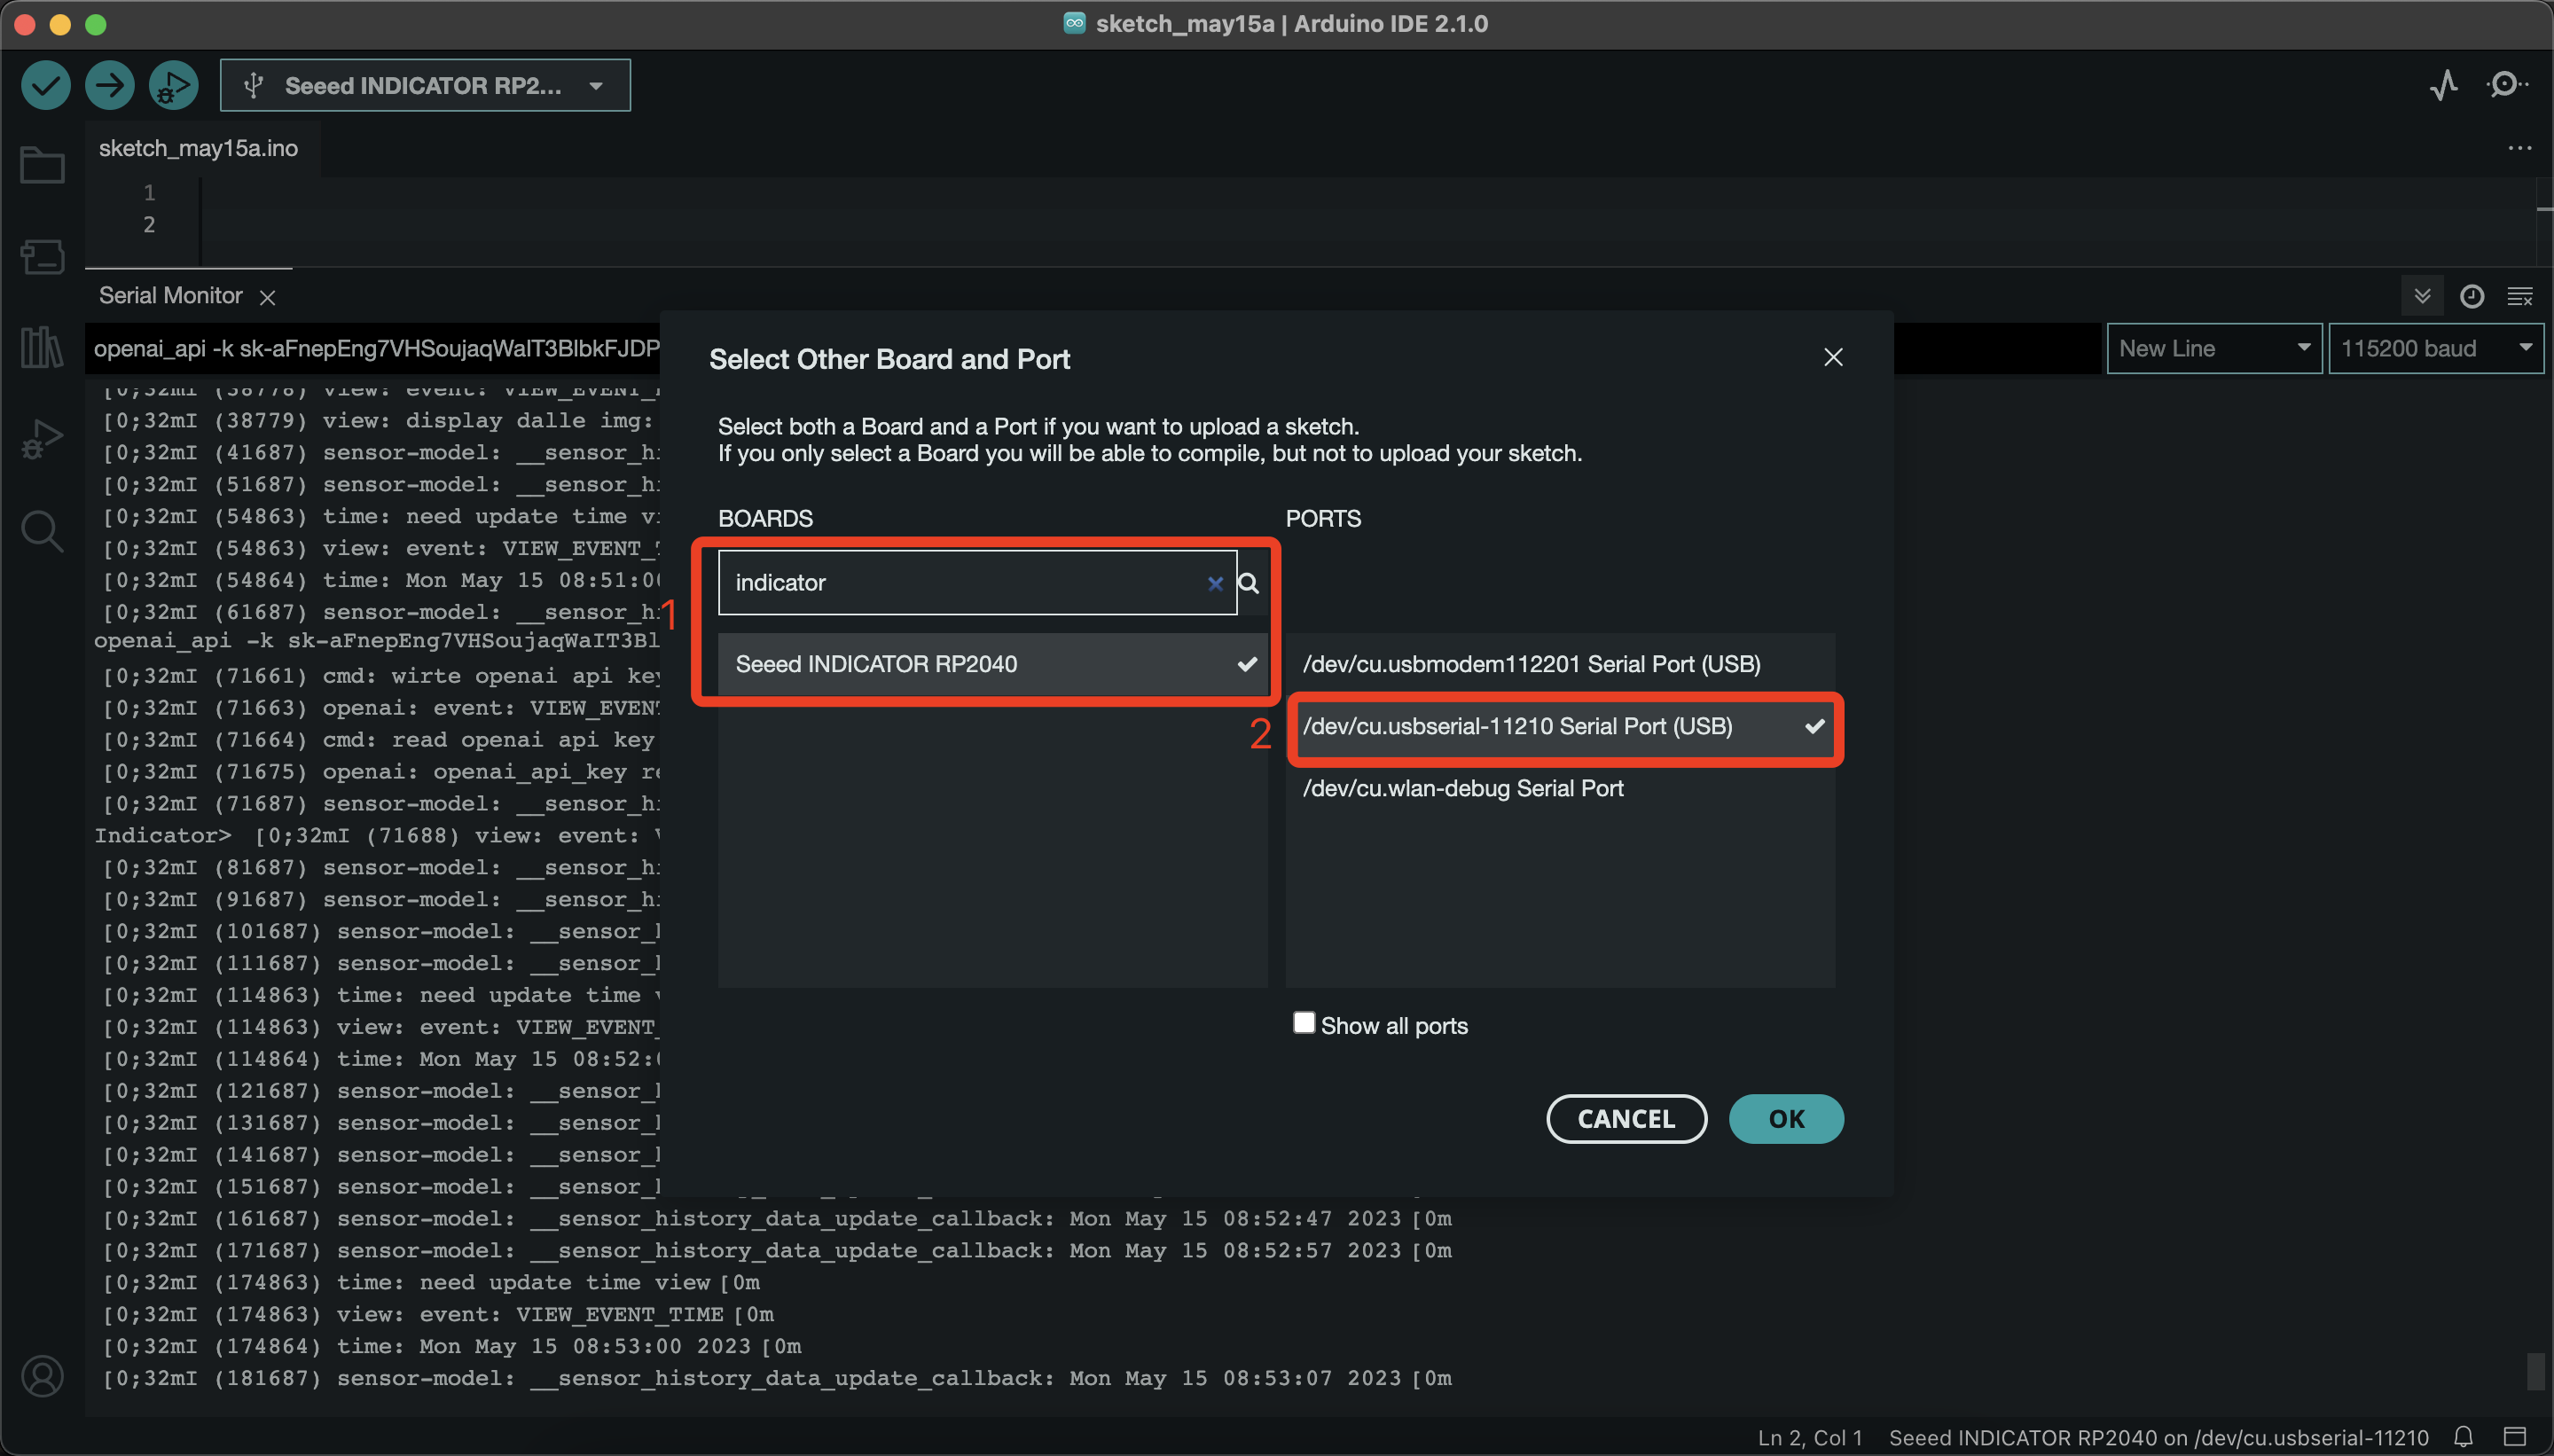Select port /dev/cu.usbmodem112201

pyautogui.click(x=1560, y=664)
